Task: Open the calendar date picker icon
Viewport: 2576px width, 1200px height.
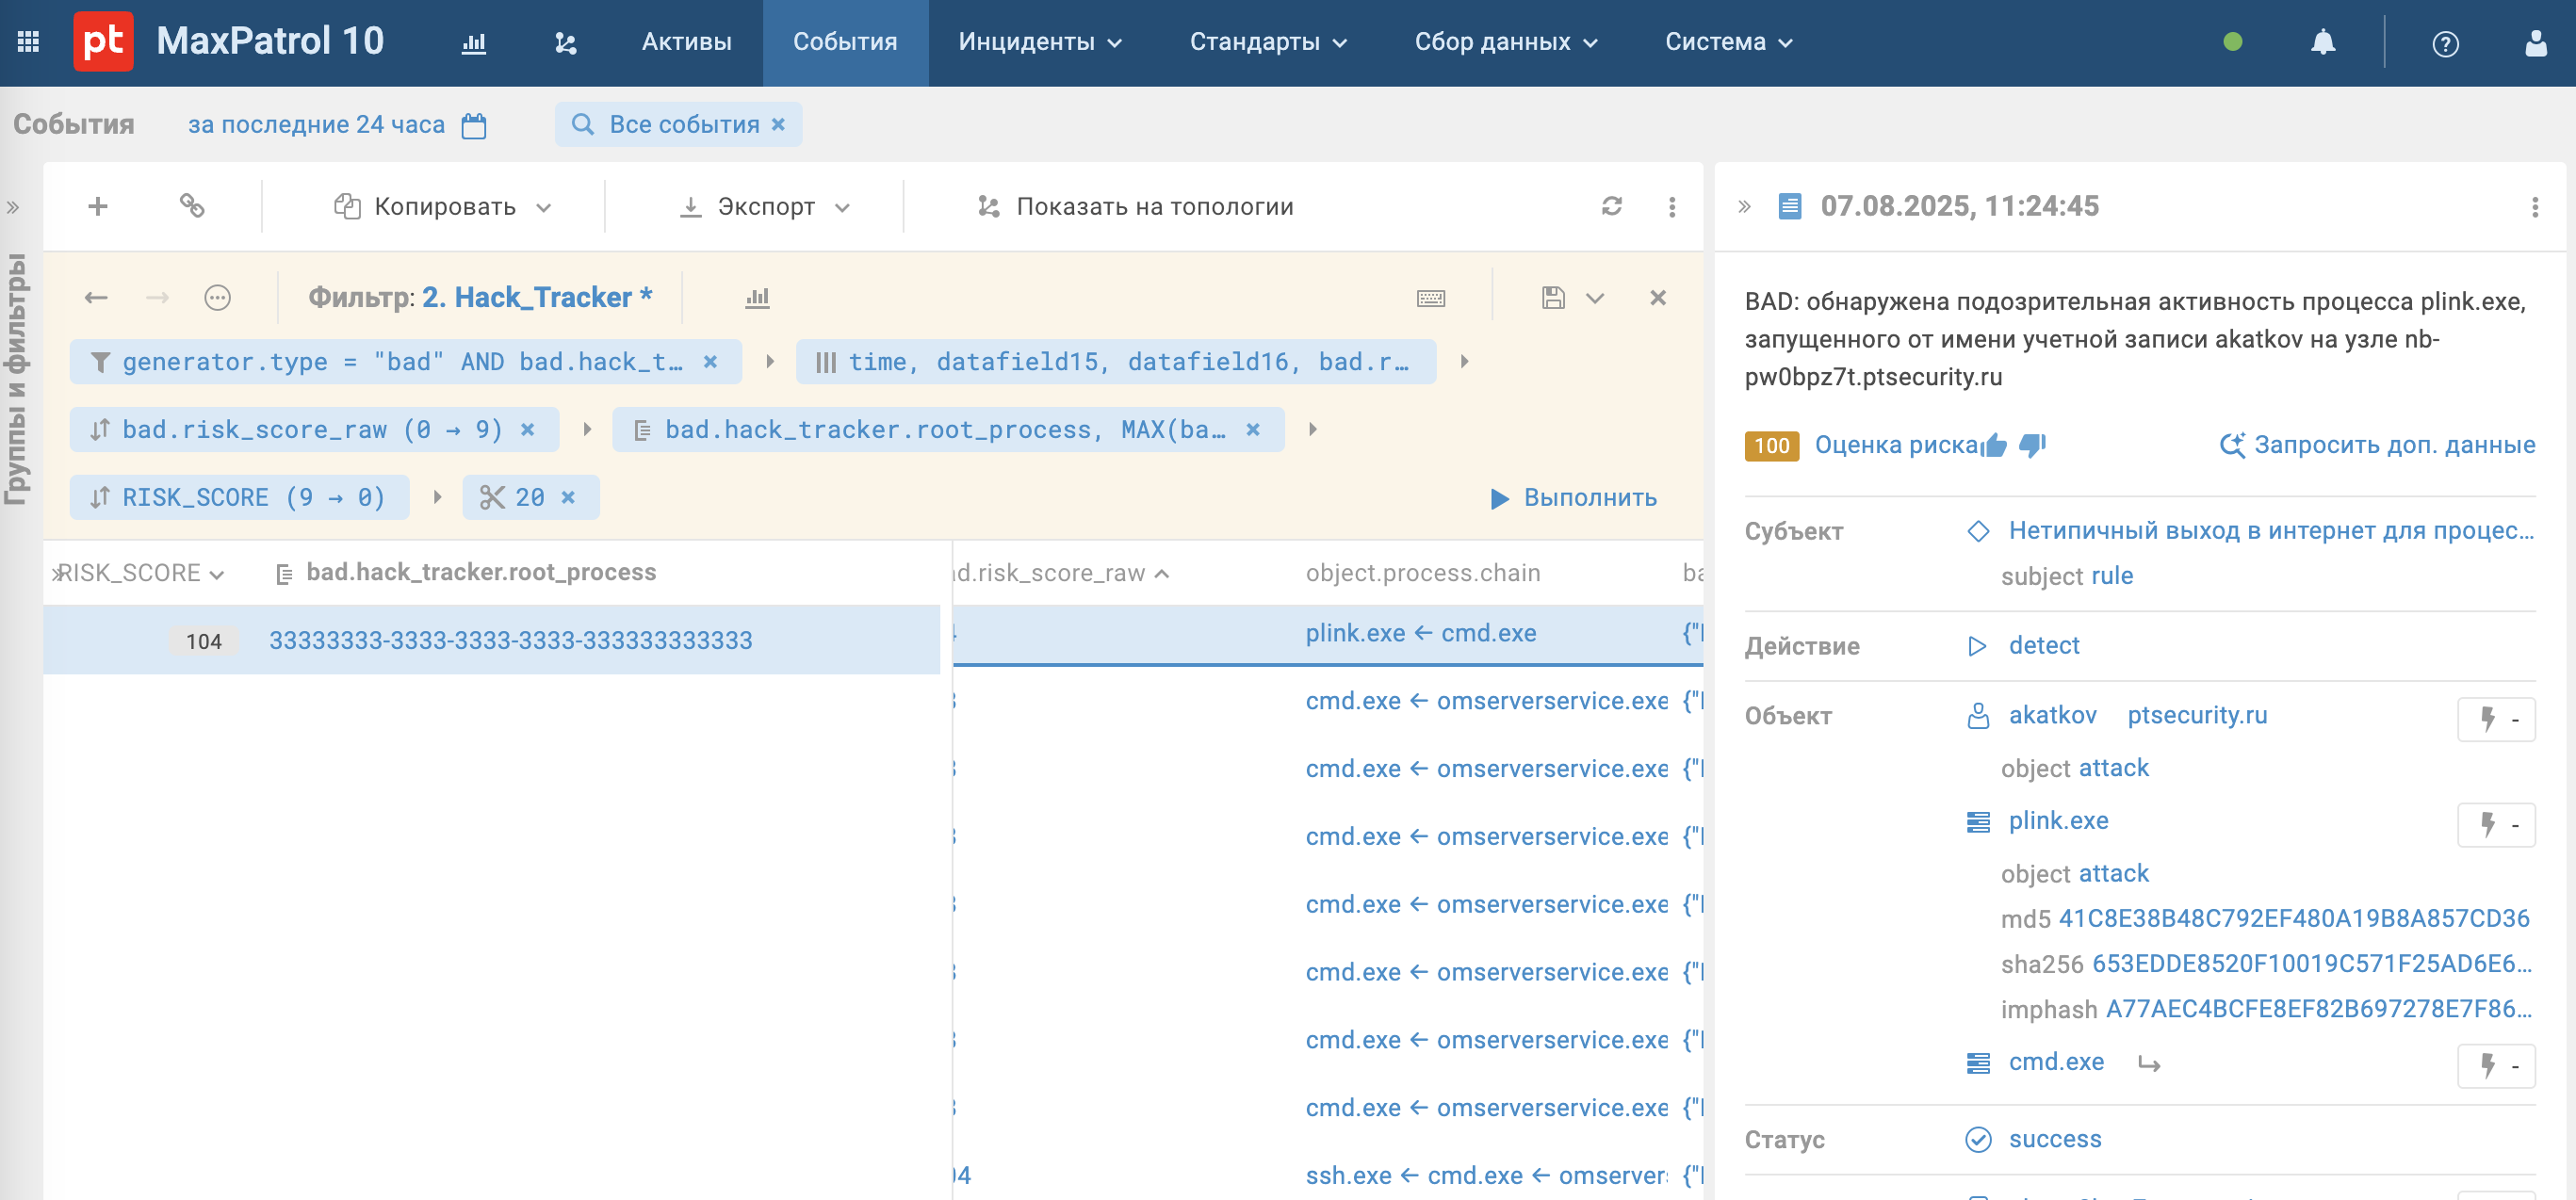Action: click(x=474, y=125)
